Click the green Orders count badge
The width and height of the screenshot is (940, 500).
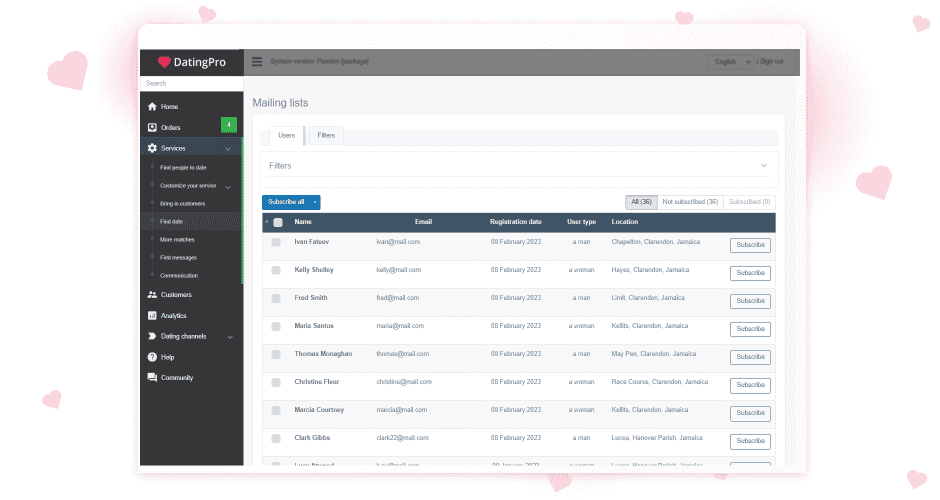[228, 125]
